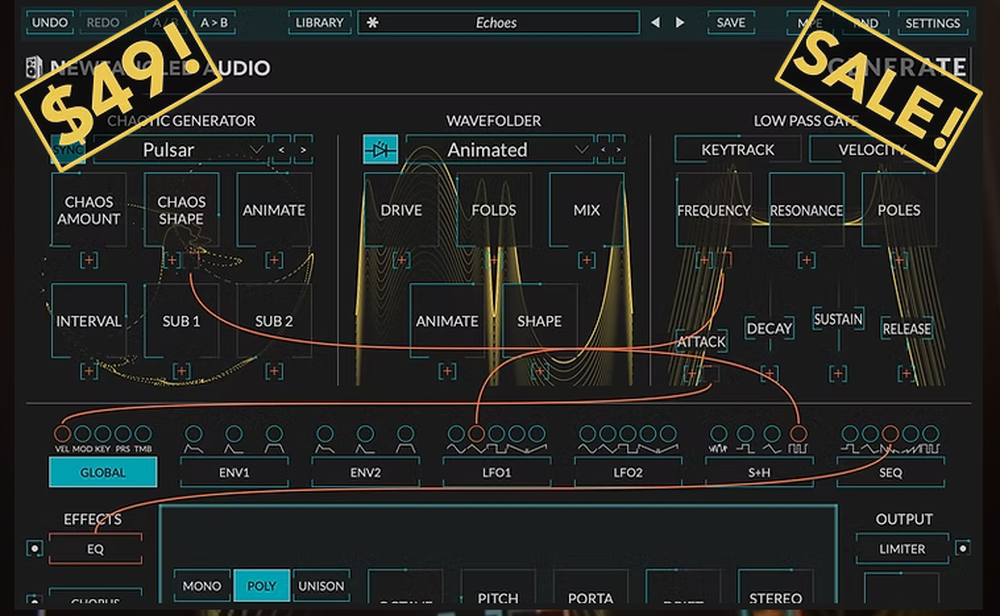This screenshot has width=1000, height=616.
Task: Switch voice mode to UNISON
Action: pyautogui.click(x=321, y=585)
